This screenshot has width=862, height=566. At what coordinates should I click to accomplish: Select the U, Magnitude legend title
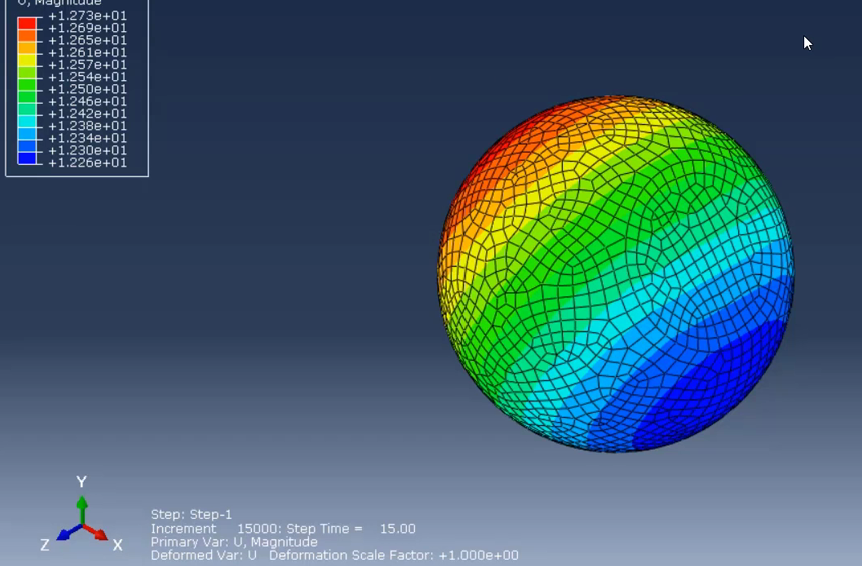(59, 3)
